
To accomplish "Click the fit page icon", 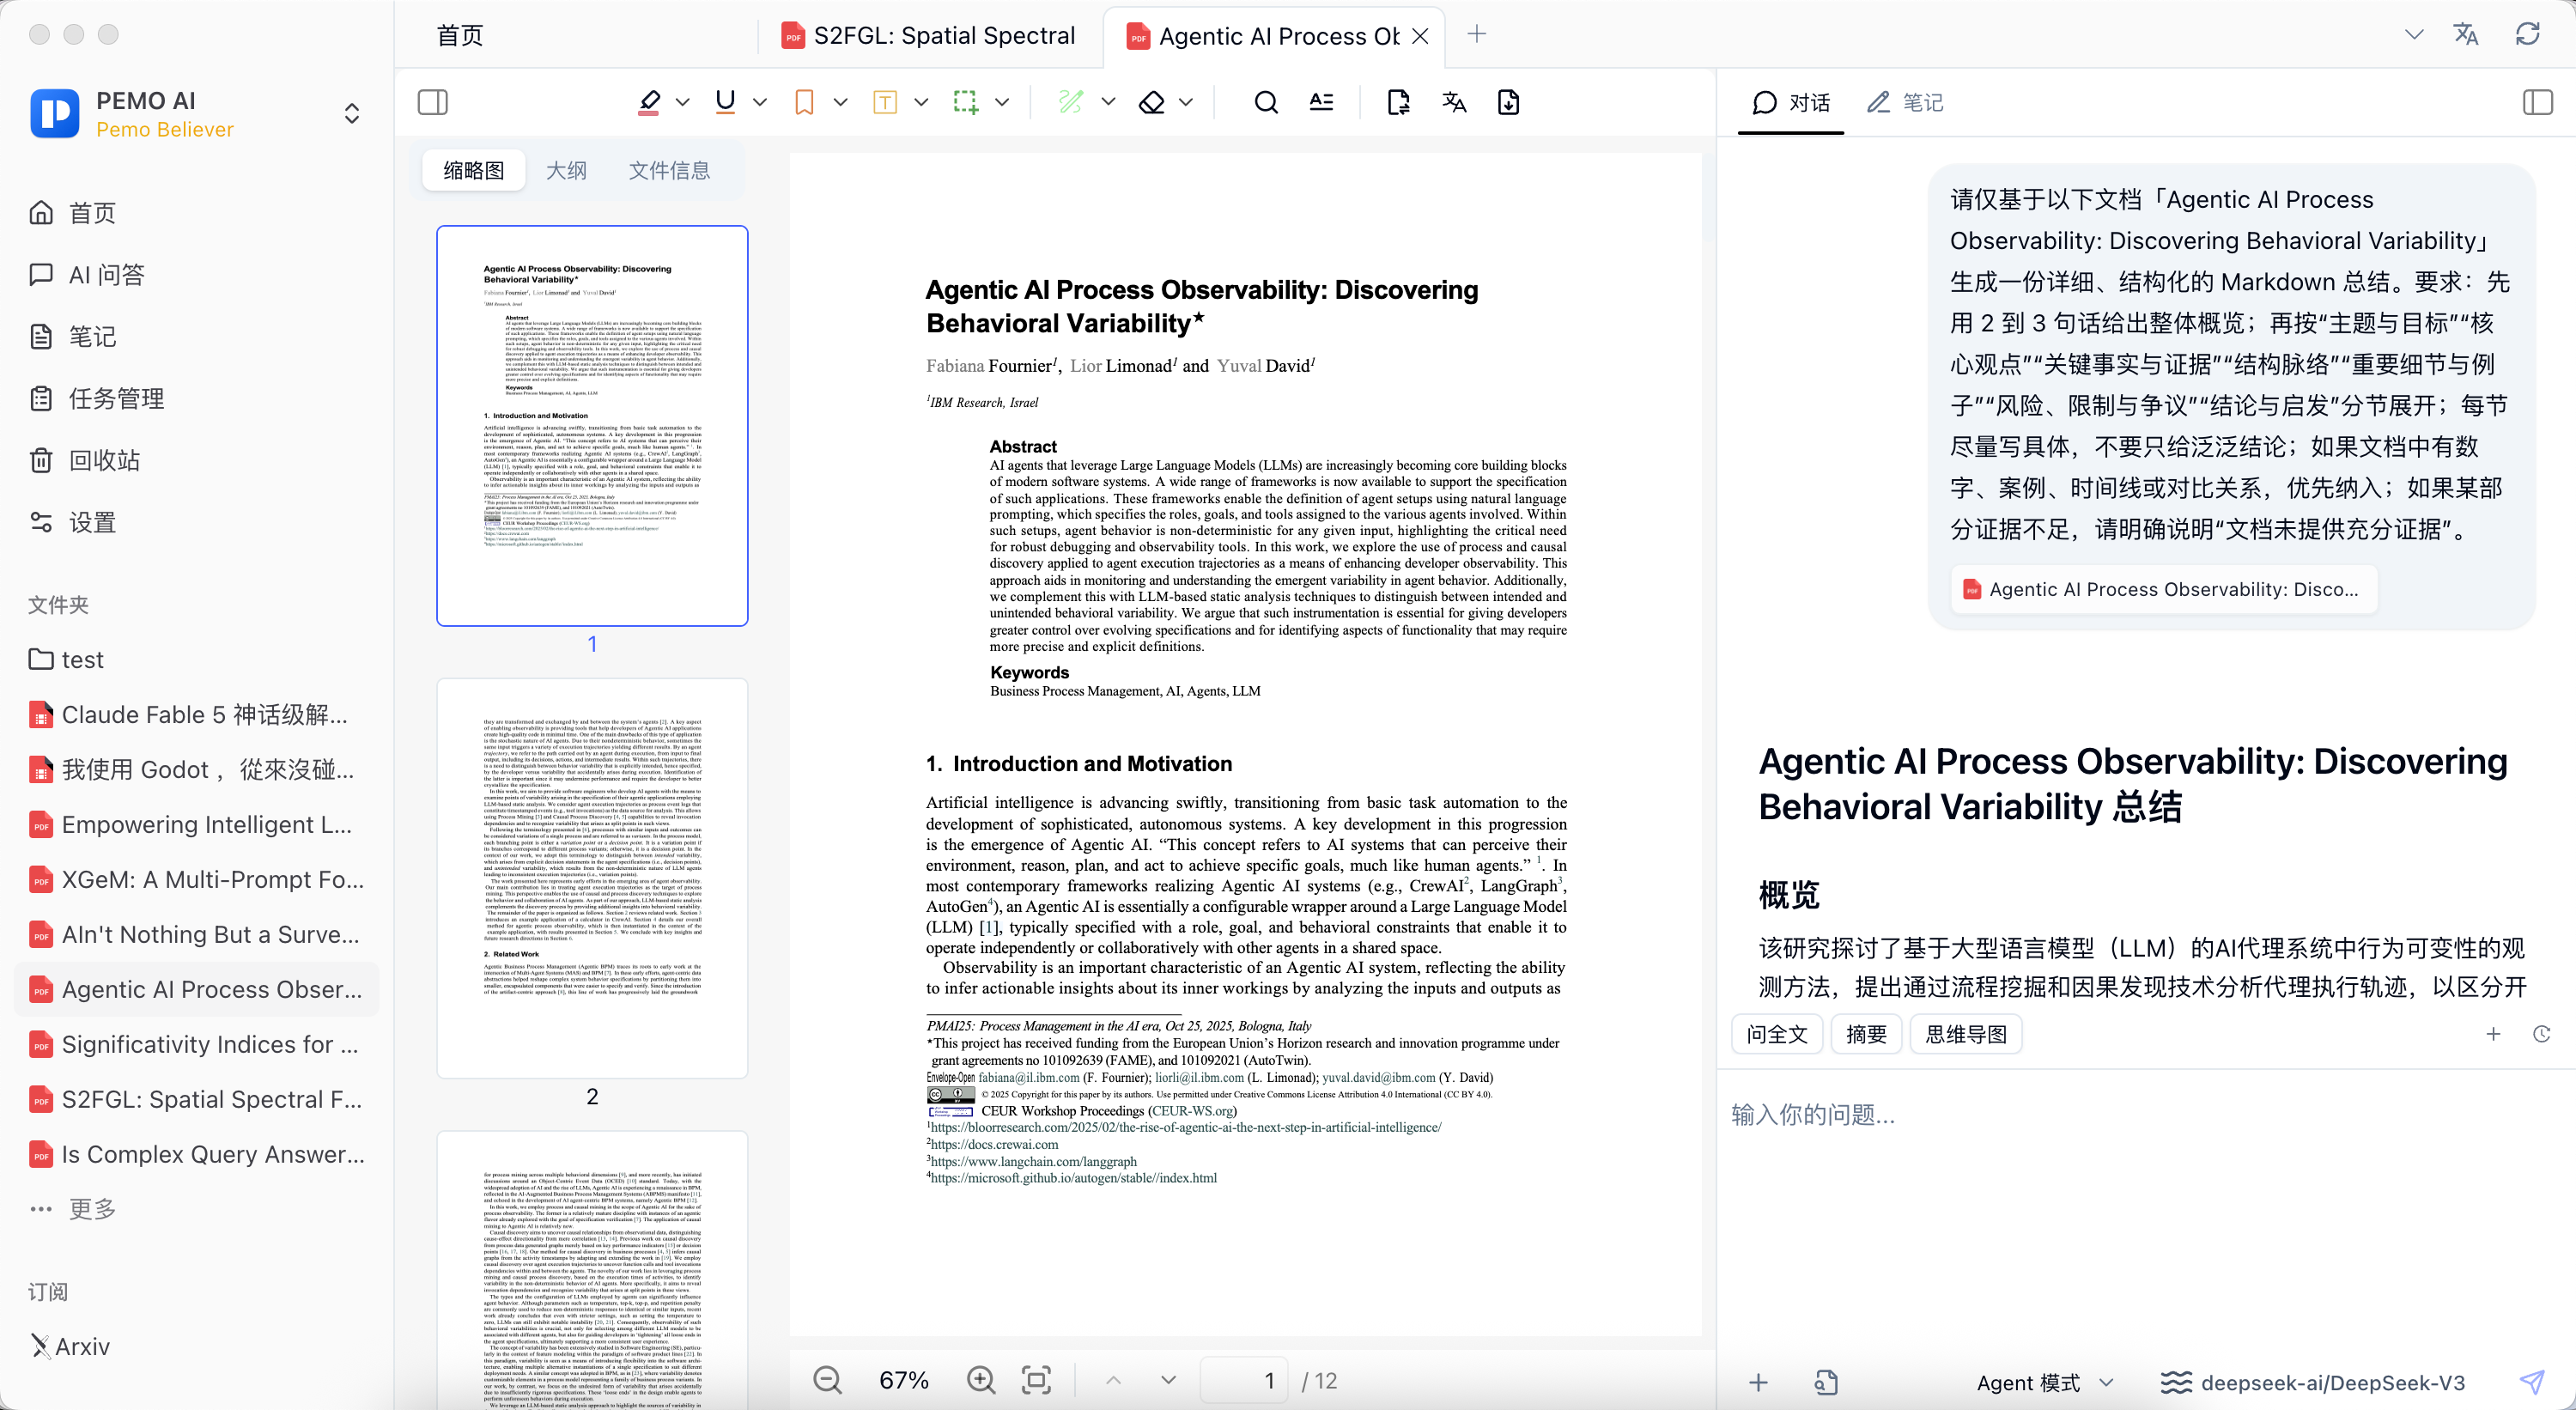I will point(1036,1381).
